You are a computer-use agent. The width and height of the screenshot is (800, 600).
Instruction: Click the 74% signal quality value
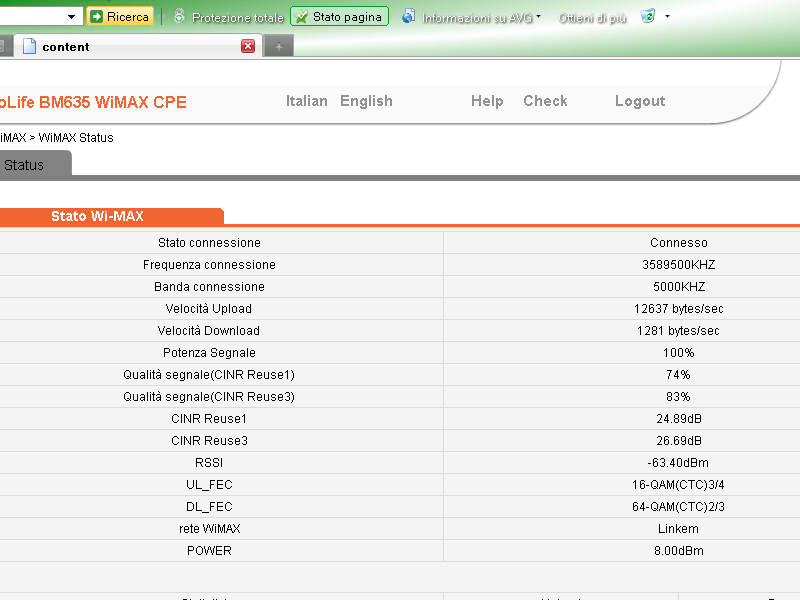click(x=678, y=374)
